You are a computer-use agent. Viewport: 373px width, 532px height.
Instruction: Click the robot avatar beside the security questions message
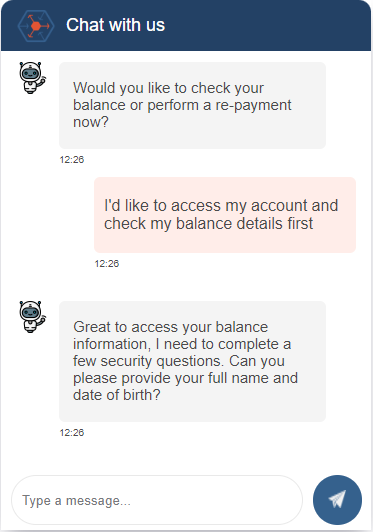pyautogui.click(x=32, y=317)
